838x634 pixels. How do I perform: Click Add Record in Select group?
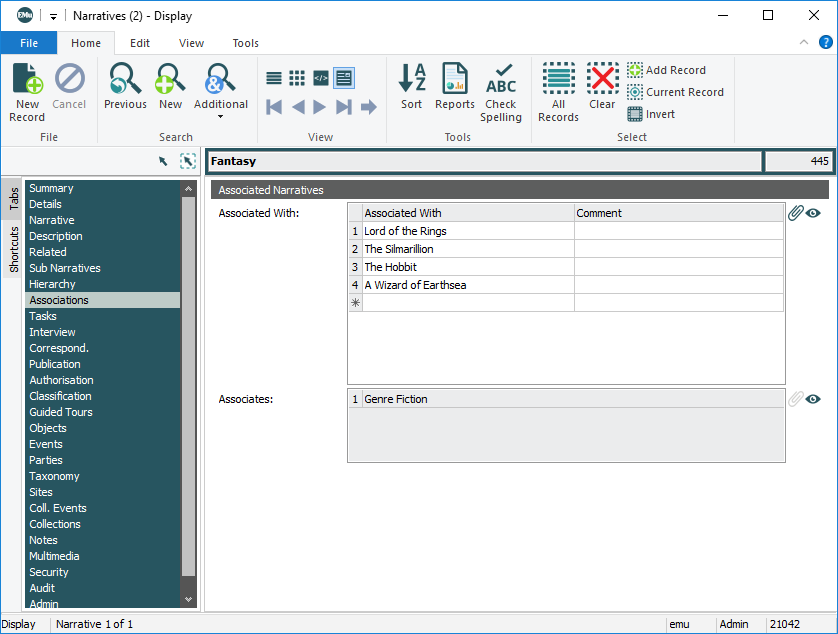coord(666,70)
